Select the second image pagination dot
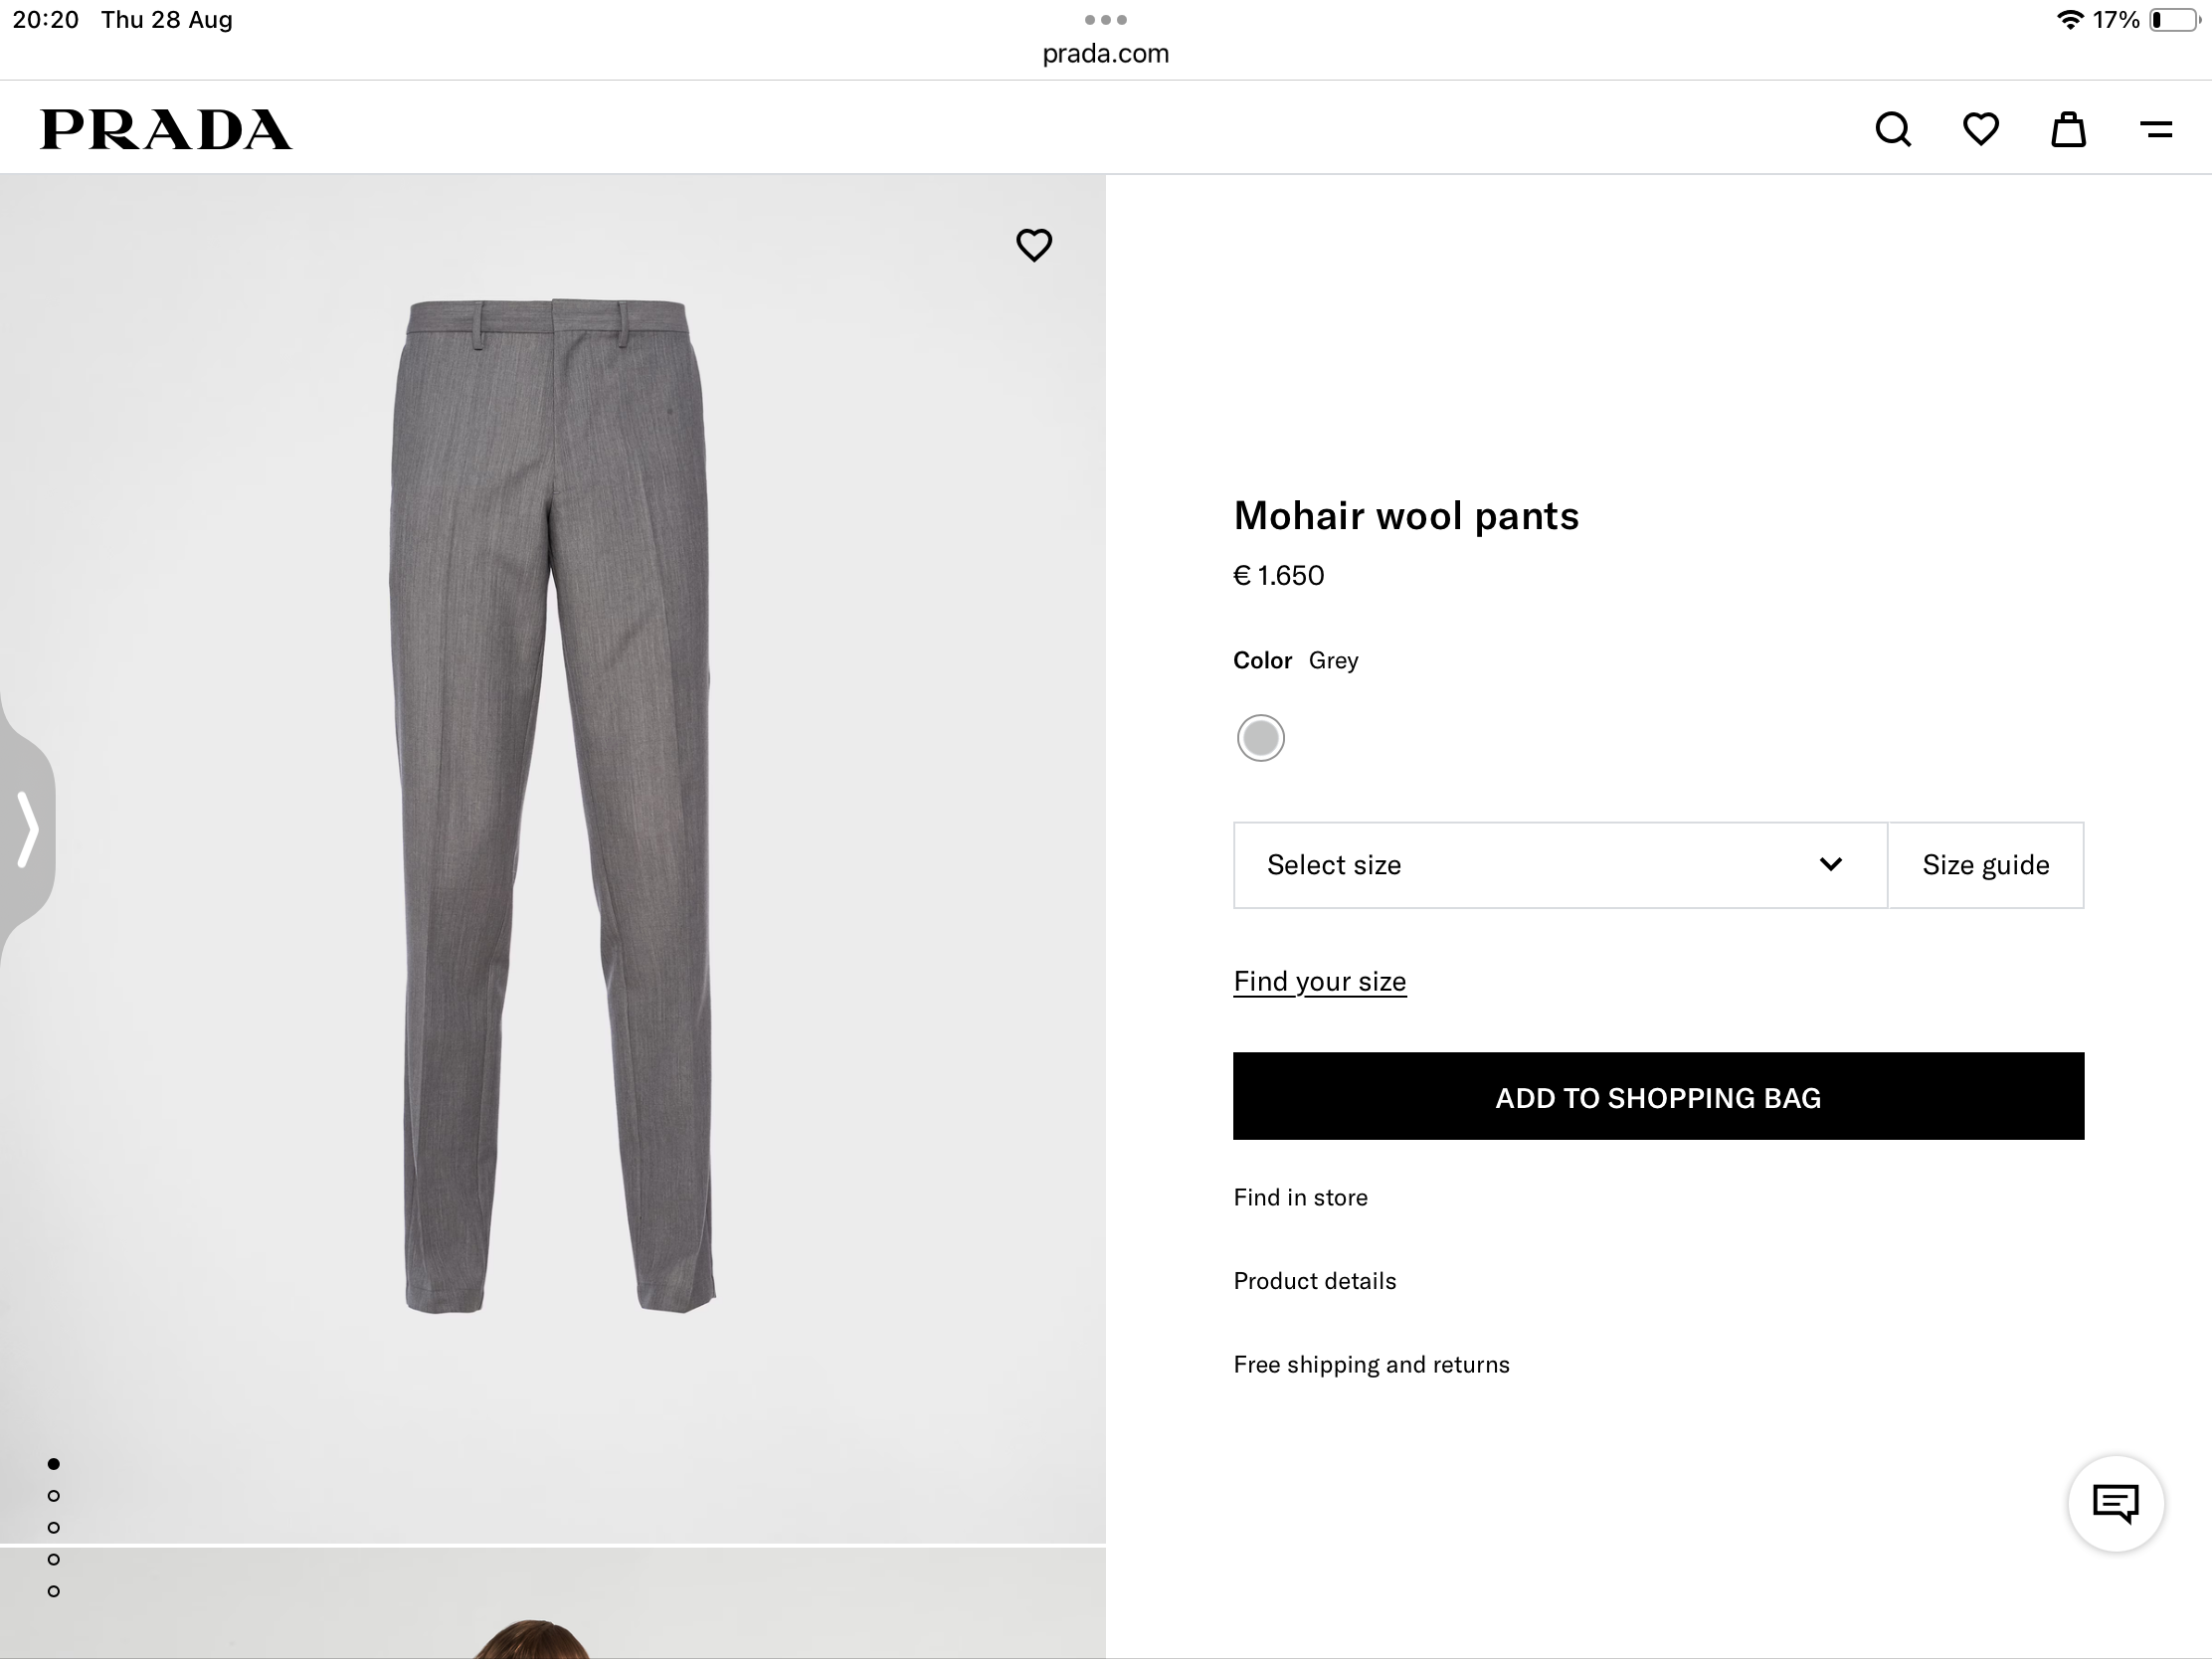The image size is (2212, 1659). point(54,1495)
